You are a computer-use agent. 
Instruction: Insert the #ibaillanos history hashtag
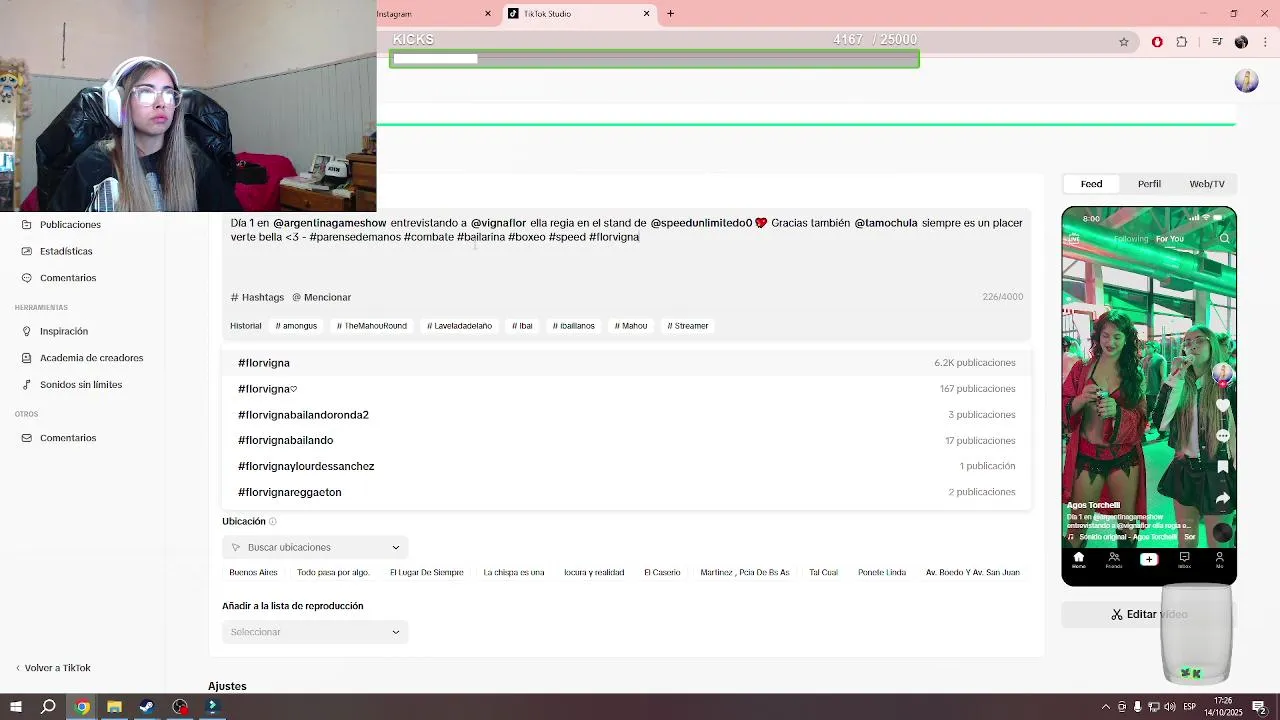pos(573,326)
